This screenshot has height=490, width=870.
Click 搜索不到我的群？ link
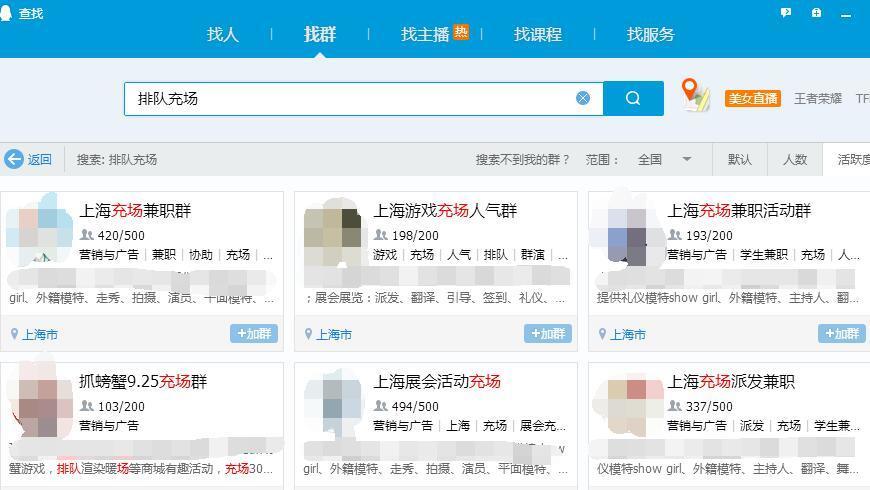(x=522, y=160)
